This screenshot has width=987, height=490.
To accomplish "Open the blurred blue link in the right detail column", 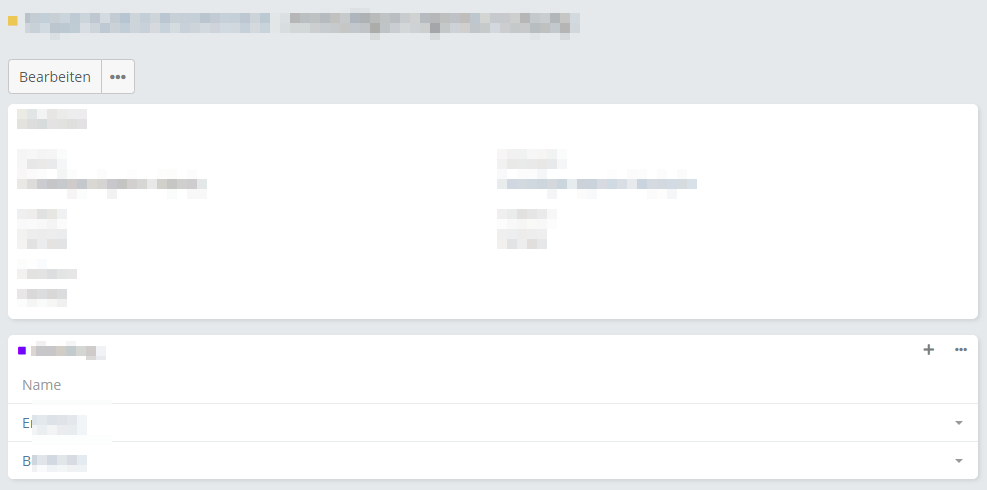I will (597, 184).
